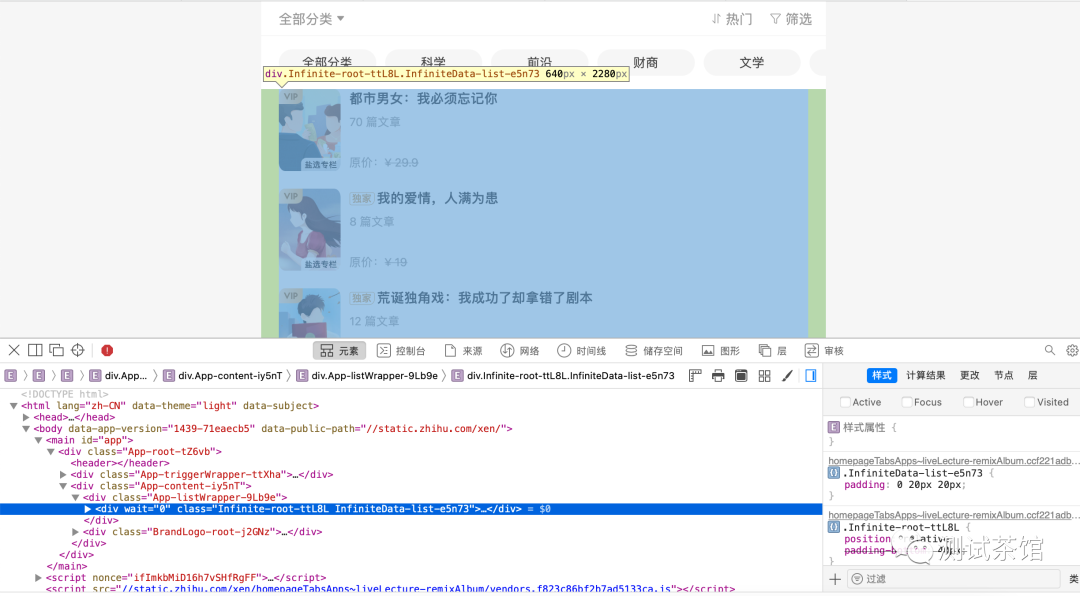Click the first E breadcrumb element icon

tap(10, 376)
